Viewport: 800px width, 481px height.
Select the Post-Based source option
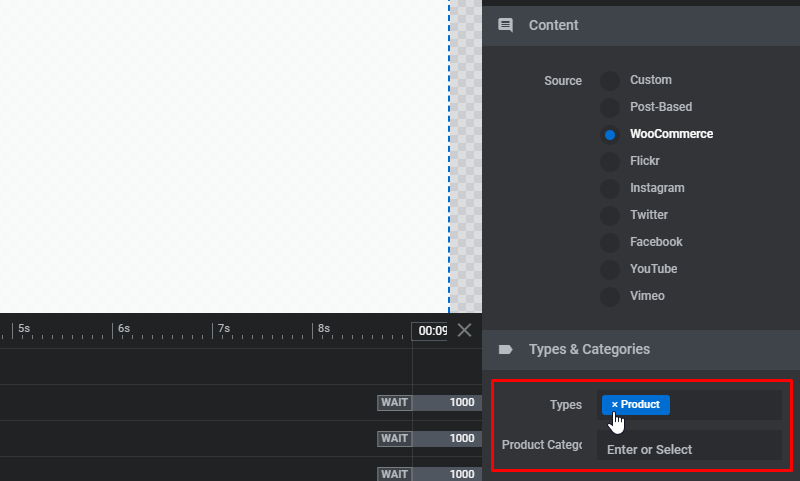pos(610,108)
